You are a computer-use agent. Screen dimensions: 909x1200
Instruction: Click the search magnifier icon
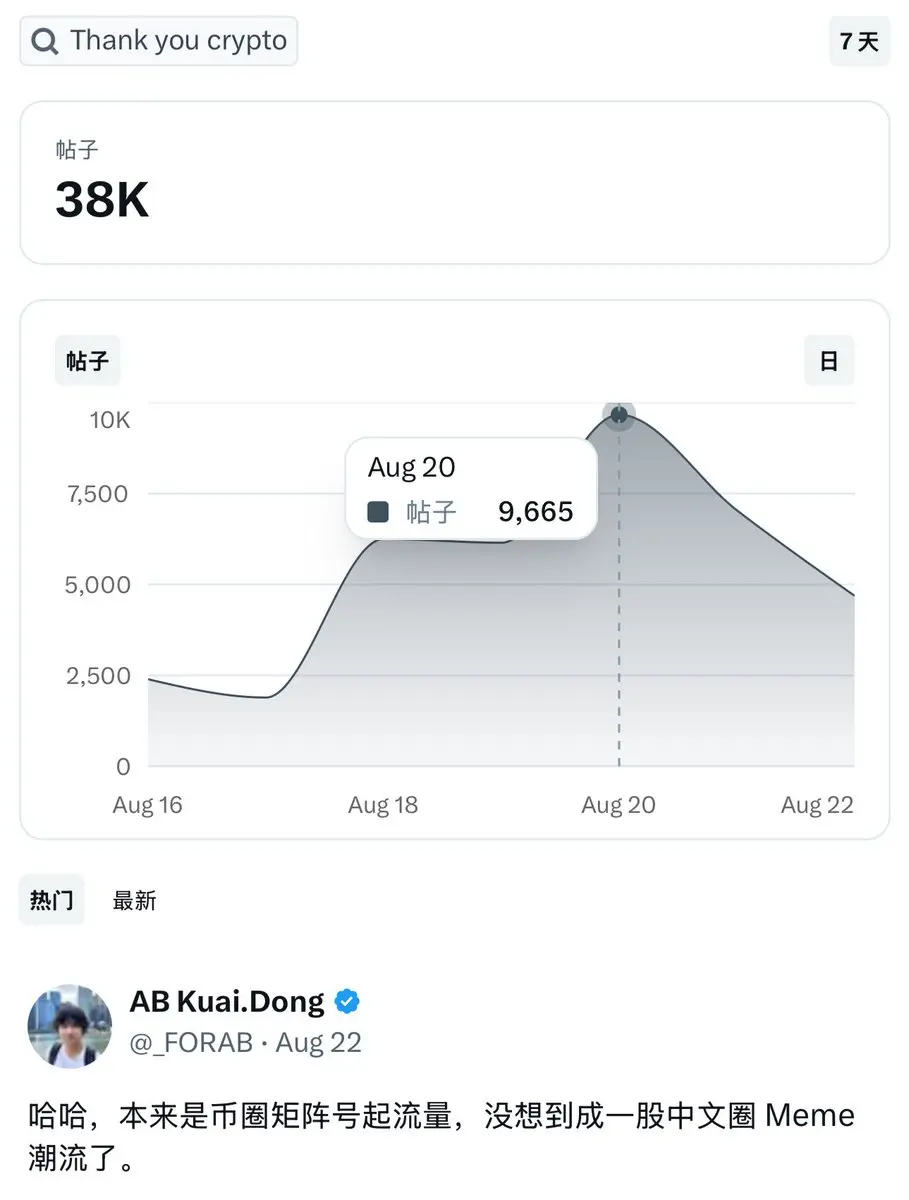[45, 42]
